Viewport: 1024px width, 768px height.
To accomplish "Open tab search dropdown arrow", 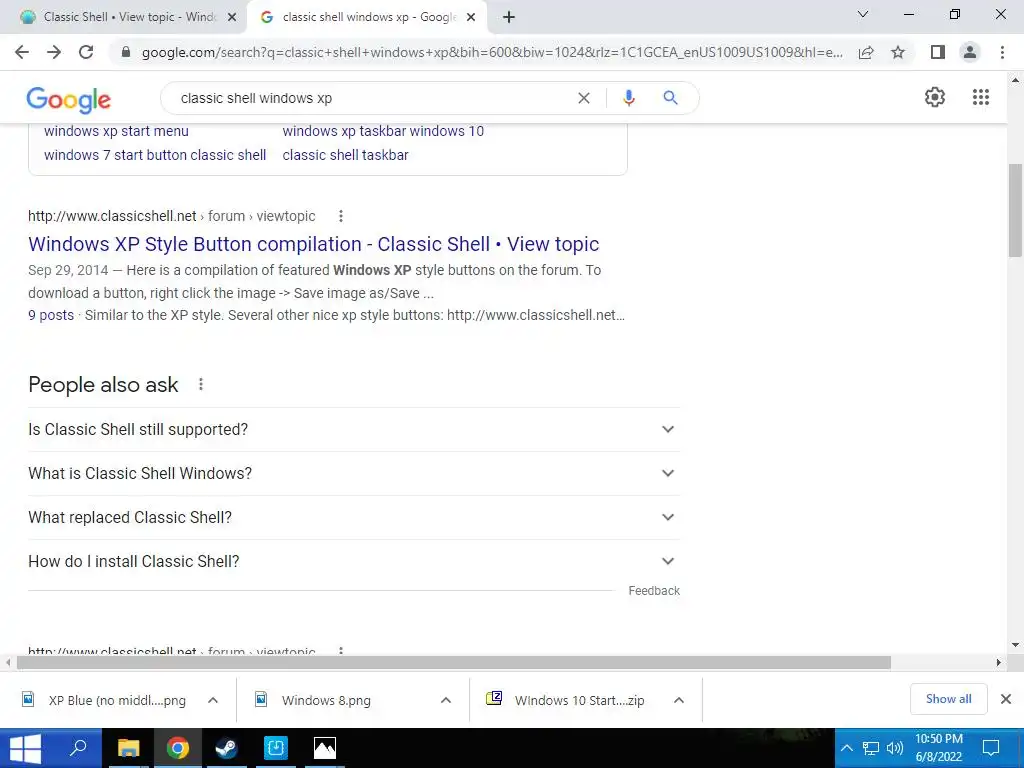I will point(863,14).
